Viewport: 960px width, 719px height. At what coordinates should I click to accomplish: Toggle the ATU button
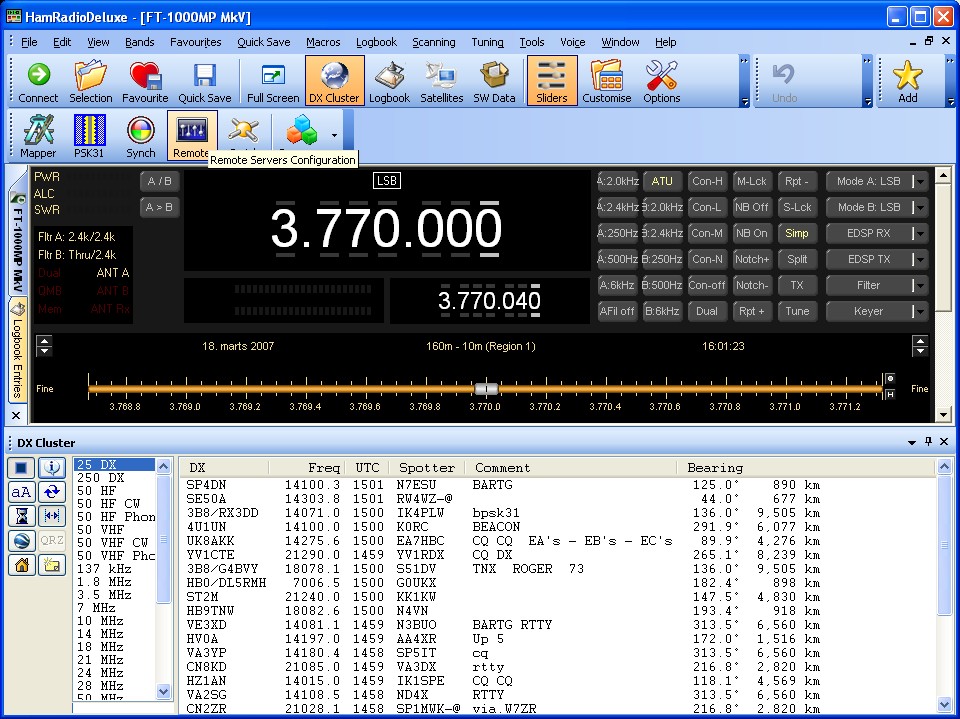(x=662, y=181)
